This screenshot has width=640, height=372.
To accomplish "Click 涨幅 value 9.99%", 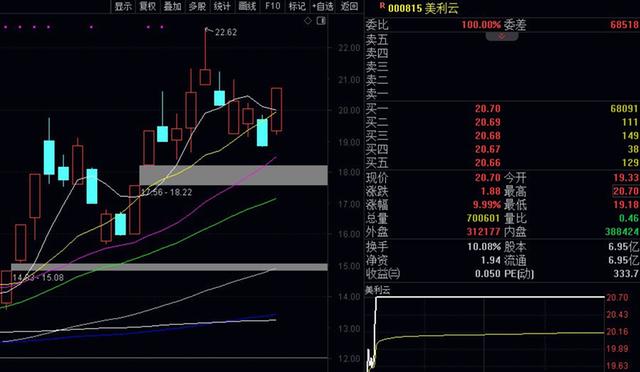I will (x=487, y=205).
